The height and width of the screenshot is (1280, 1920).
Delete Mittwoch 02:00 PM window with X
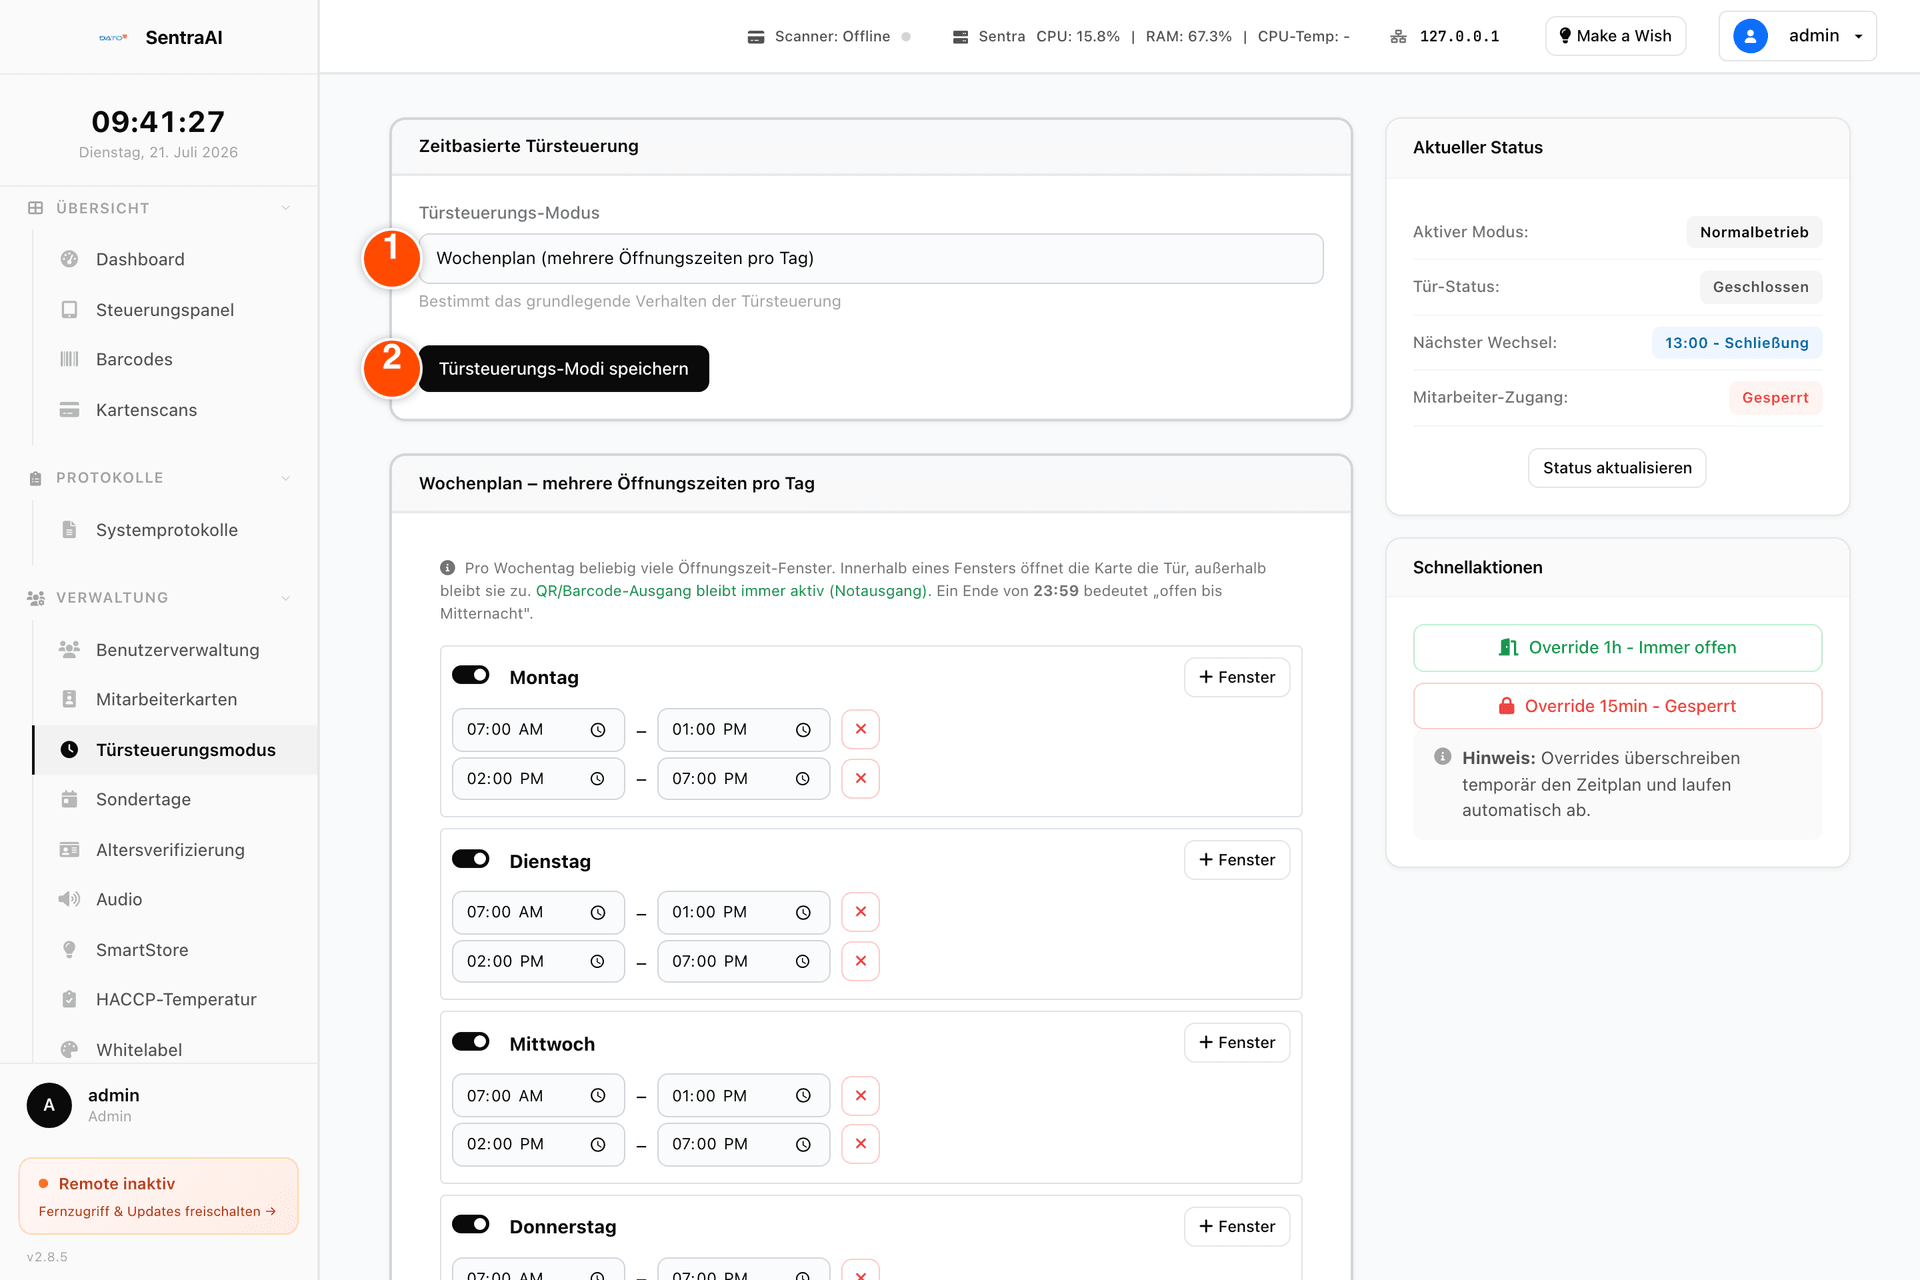click(861, 1144)
